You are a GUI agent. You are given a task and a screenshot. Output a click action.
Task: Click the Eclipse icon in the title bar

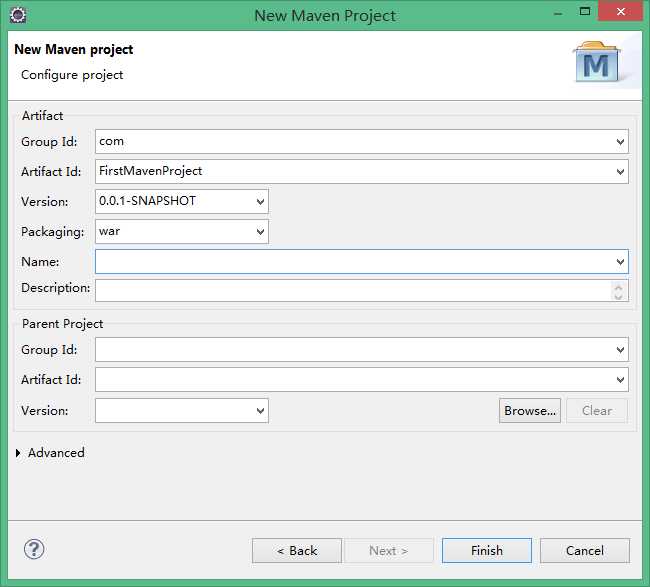click(x=18, y=15)
